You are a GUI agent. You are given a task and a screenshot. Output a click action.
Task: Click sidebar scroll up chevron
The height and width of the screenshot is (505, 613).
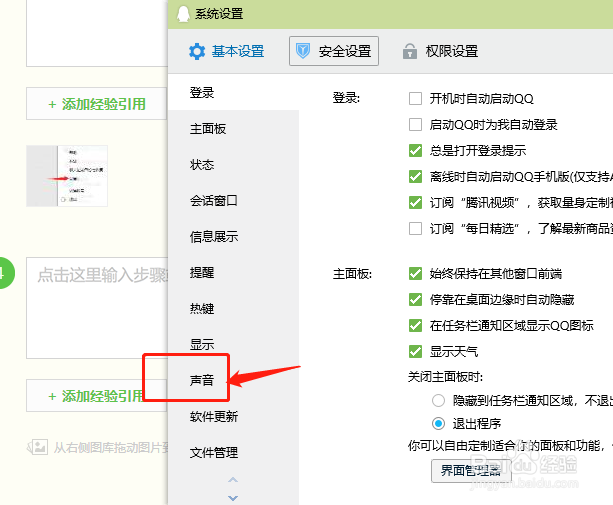[233, 480]
